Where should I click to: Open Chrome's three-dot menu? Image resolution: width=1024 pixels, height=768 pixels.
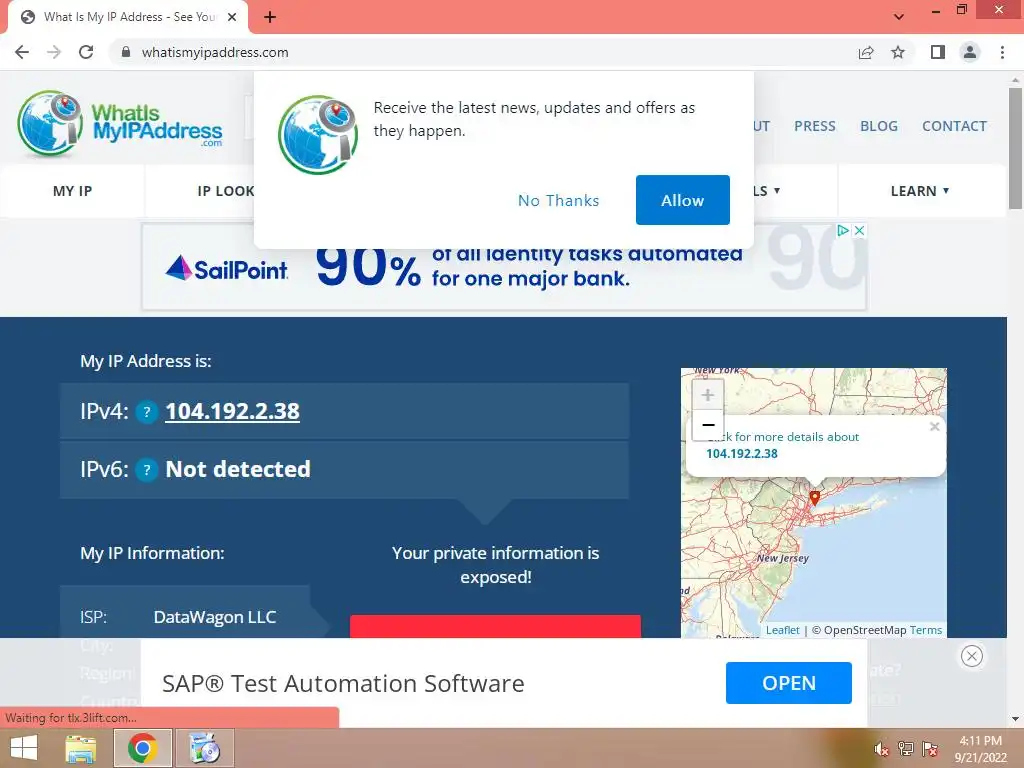coord(1002,52)
